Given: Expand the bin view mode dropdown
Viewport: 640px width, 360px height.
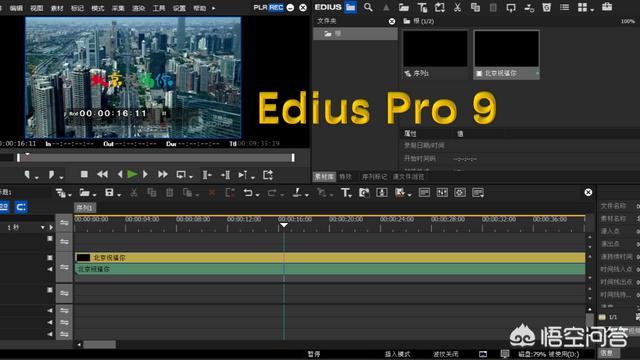Looking at the screenshot, I should (592, 9).
